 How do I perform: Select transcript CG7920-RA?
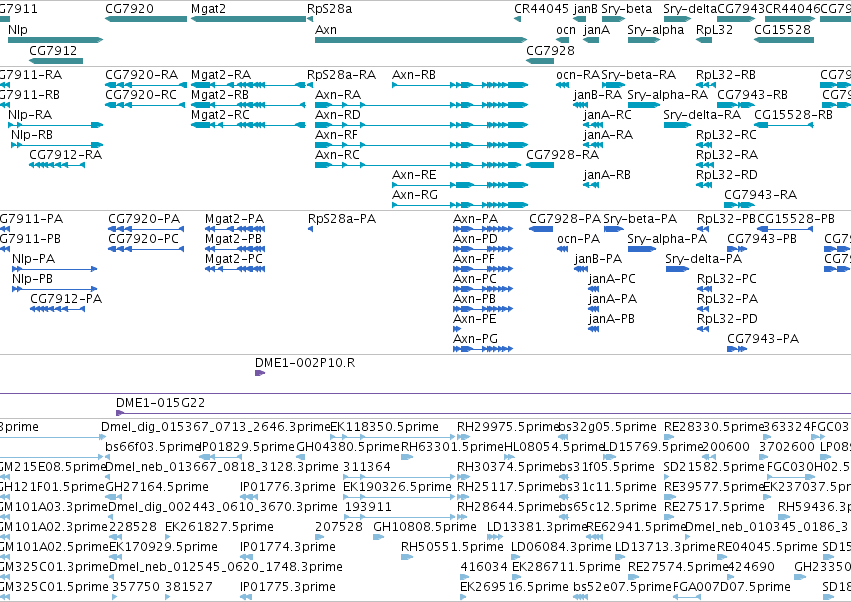tap(141, 75)
